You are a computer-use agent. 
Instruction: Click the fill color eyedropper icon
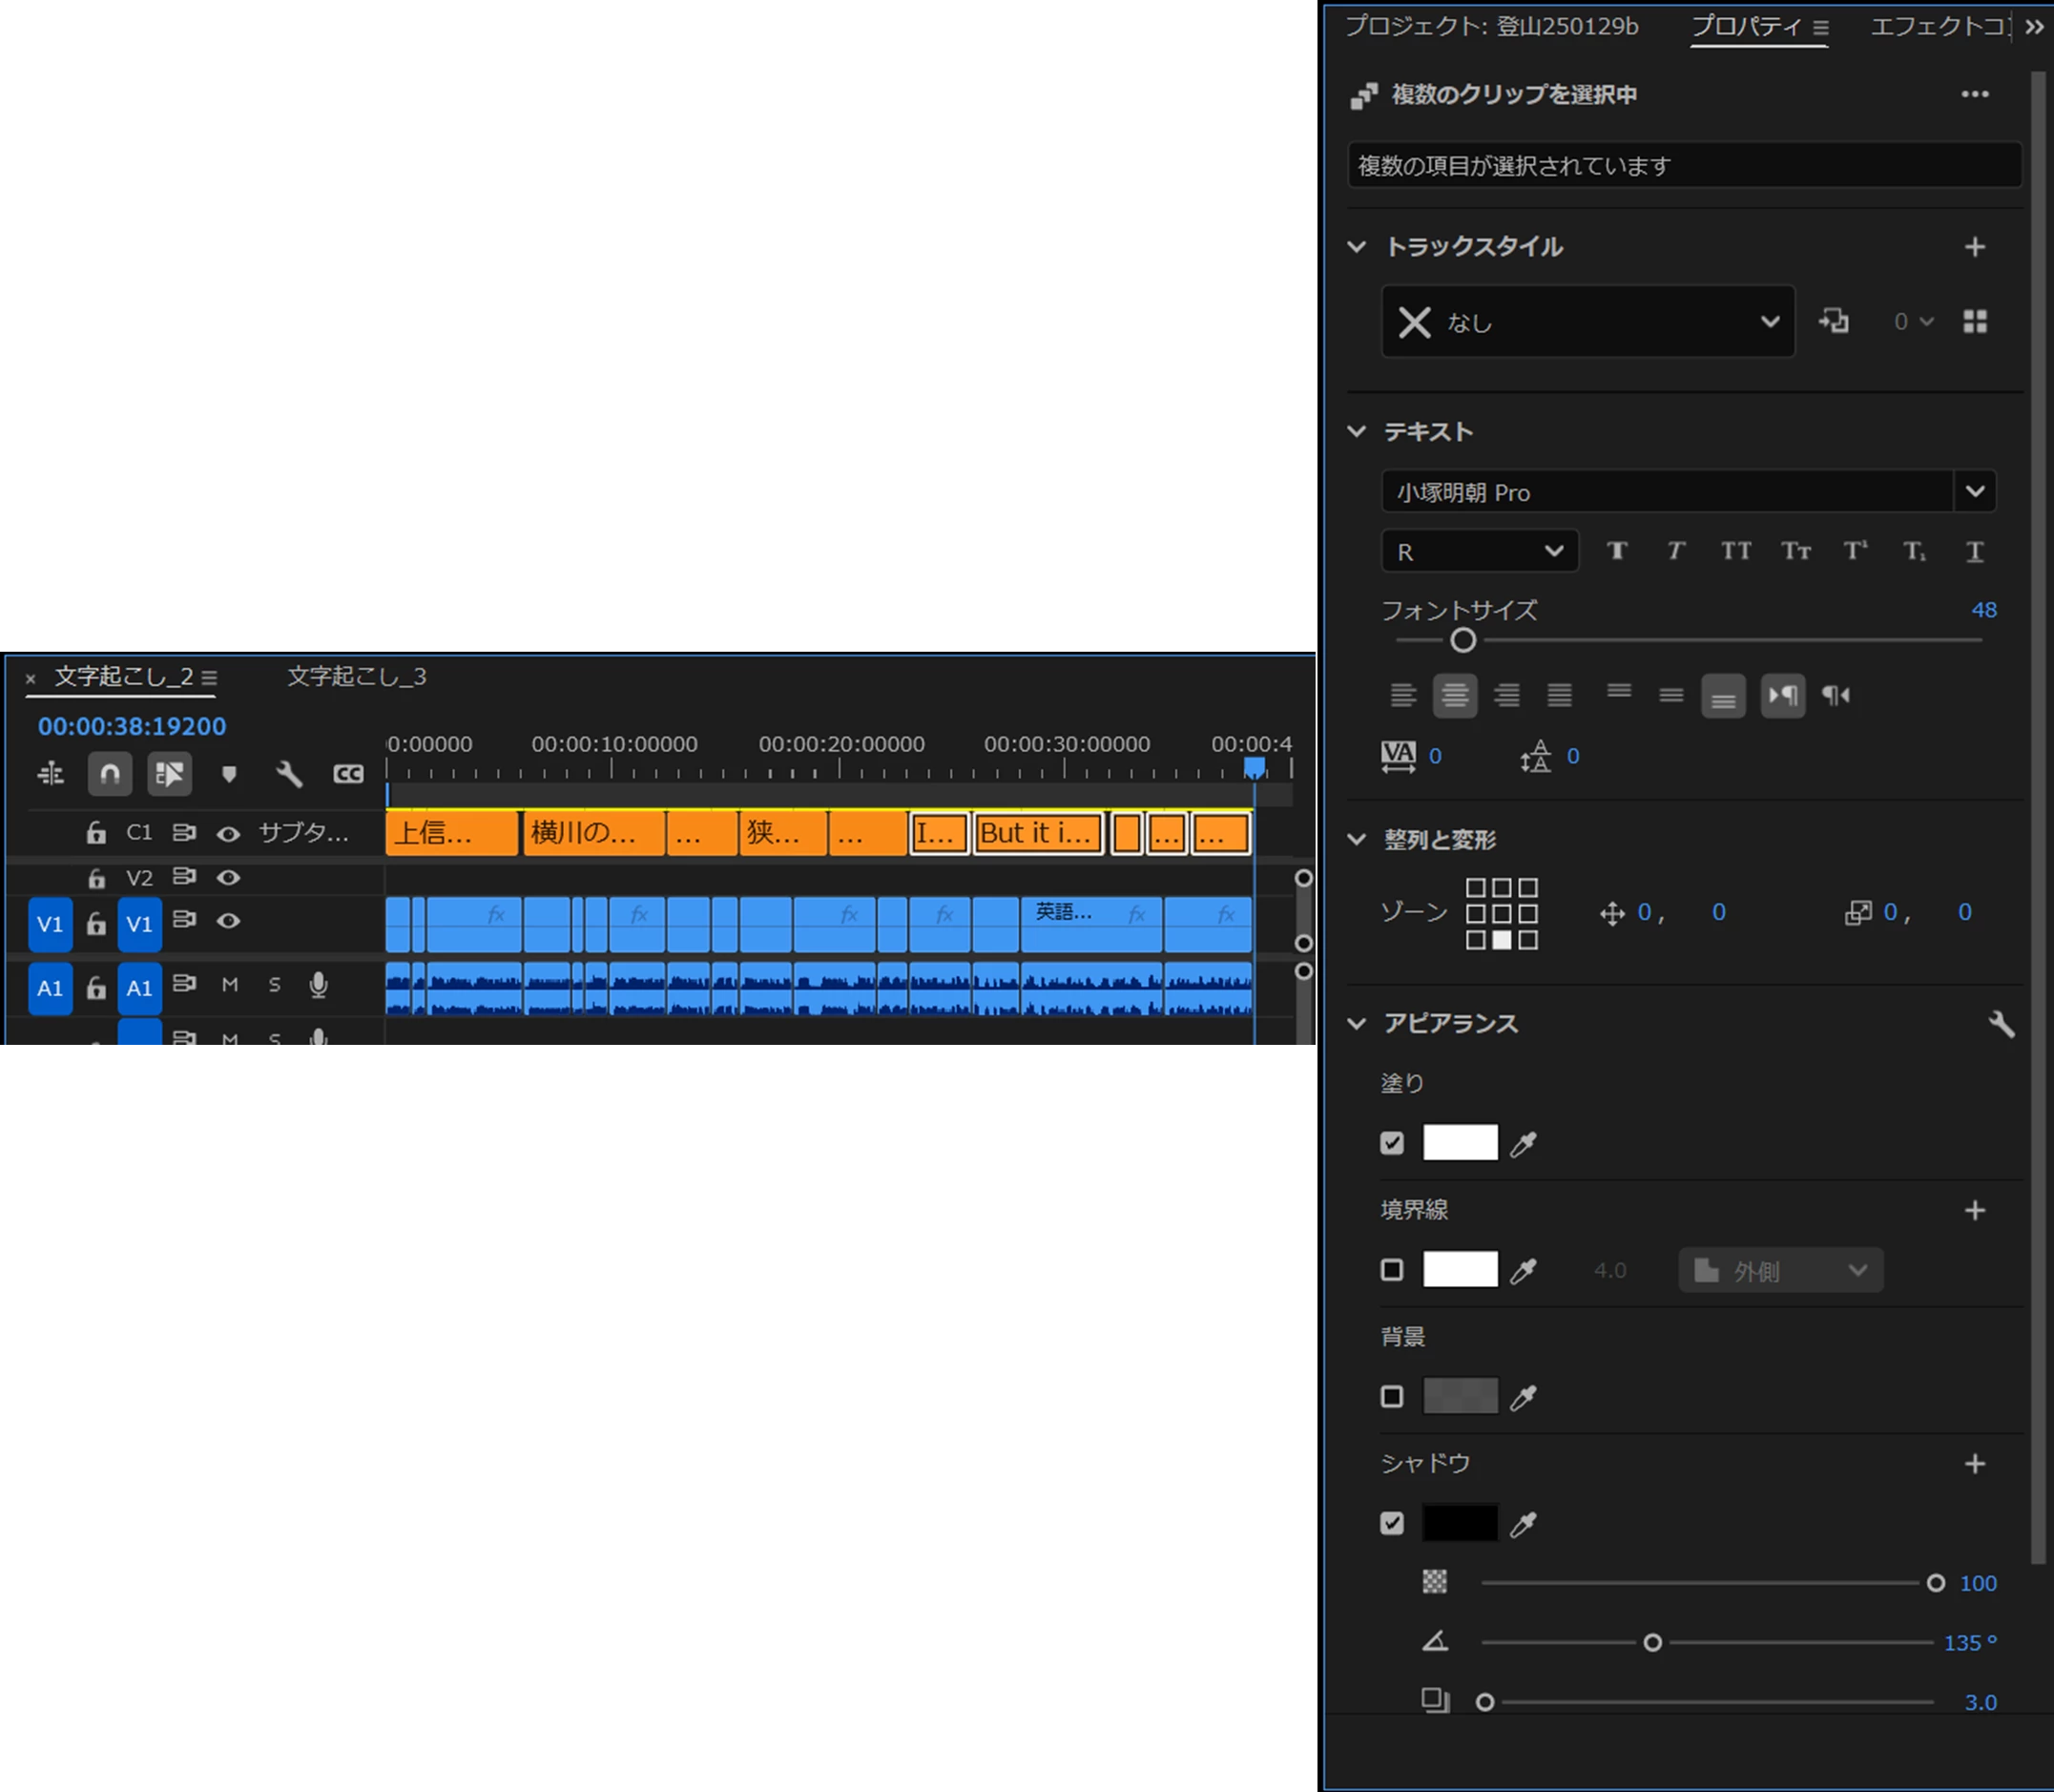coord(1523,1144)
